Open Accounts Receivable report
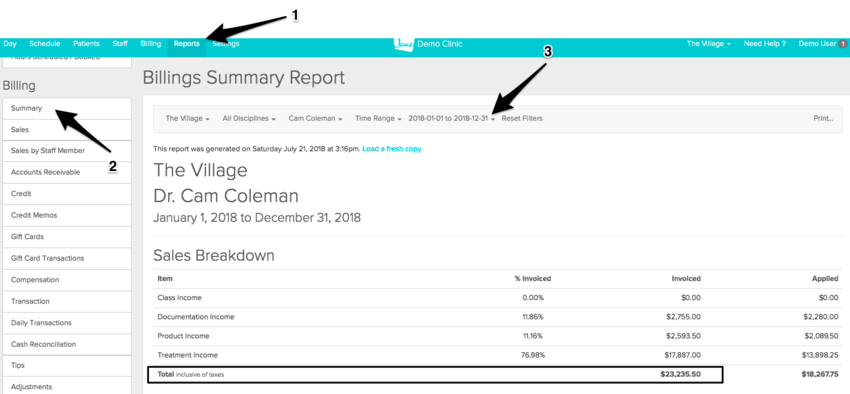 (x=67, y=172)
